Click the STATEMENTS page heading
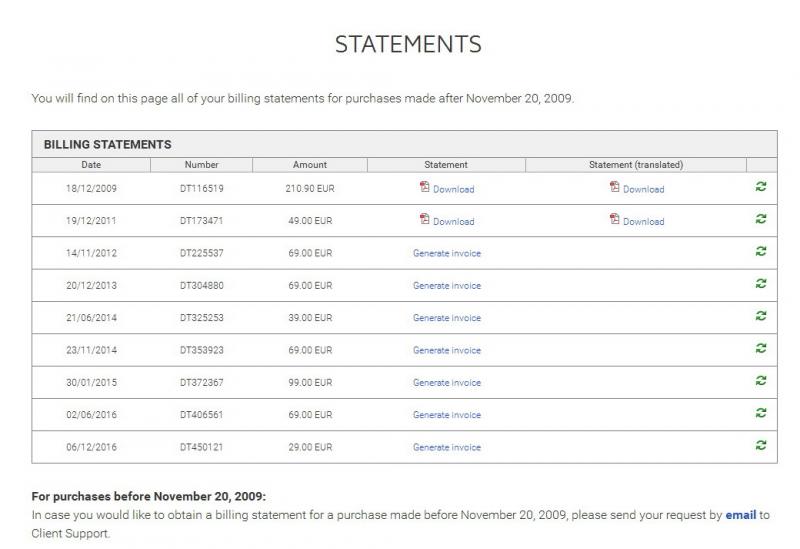The image size is (800, 549). click(x=408, y=44)
